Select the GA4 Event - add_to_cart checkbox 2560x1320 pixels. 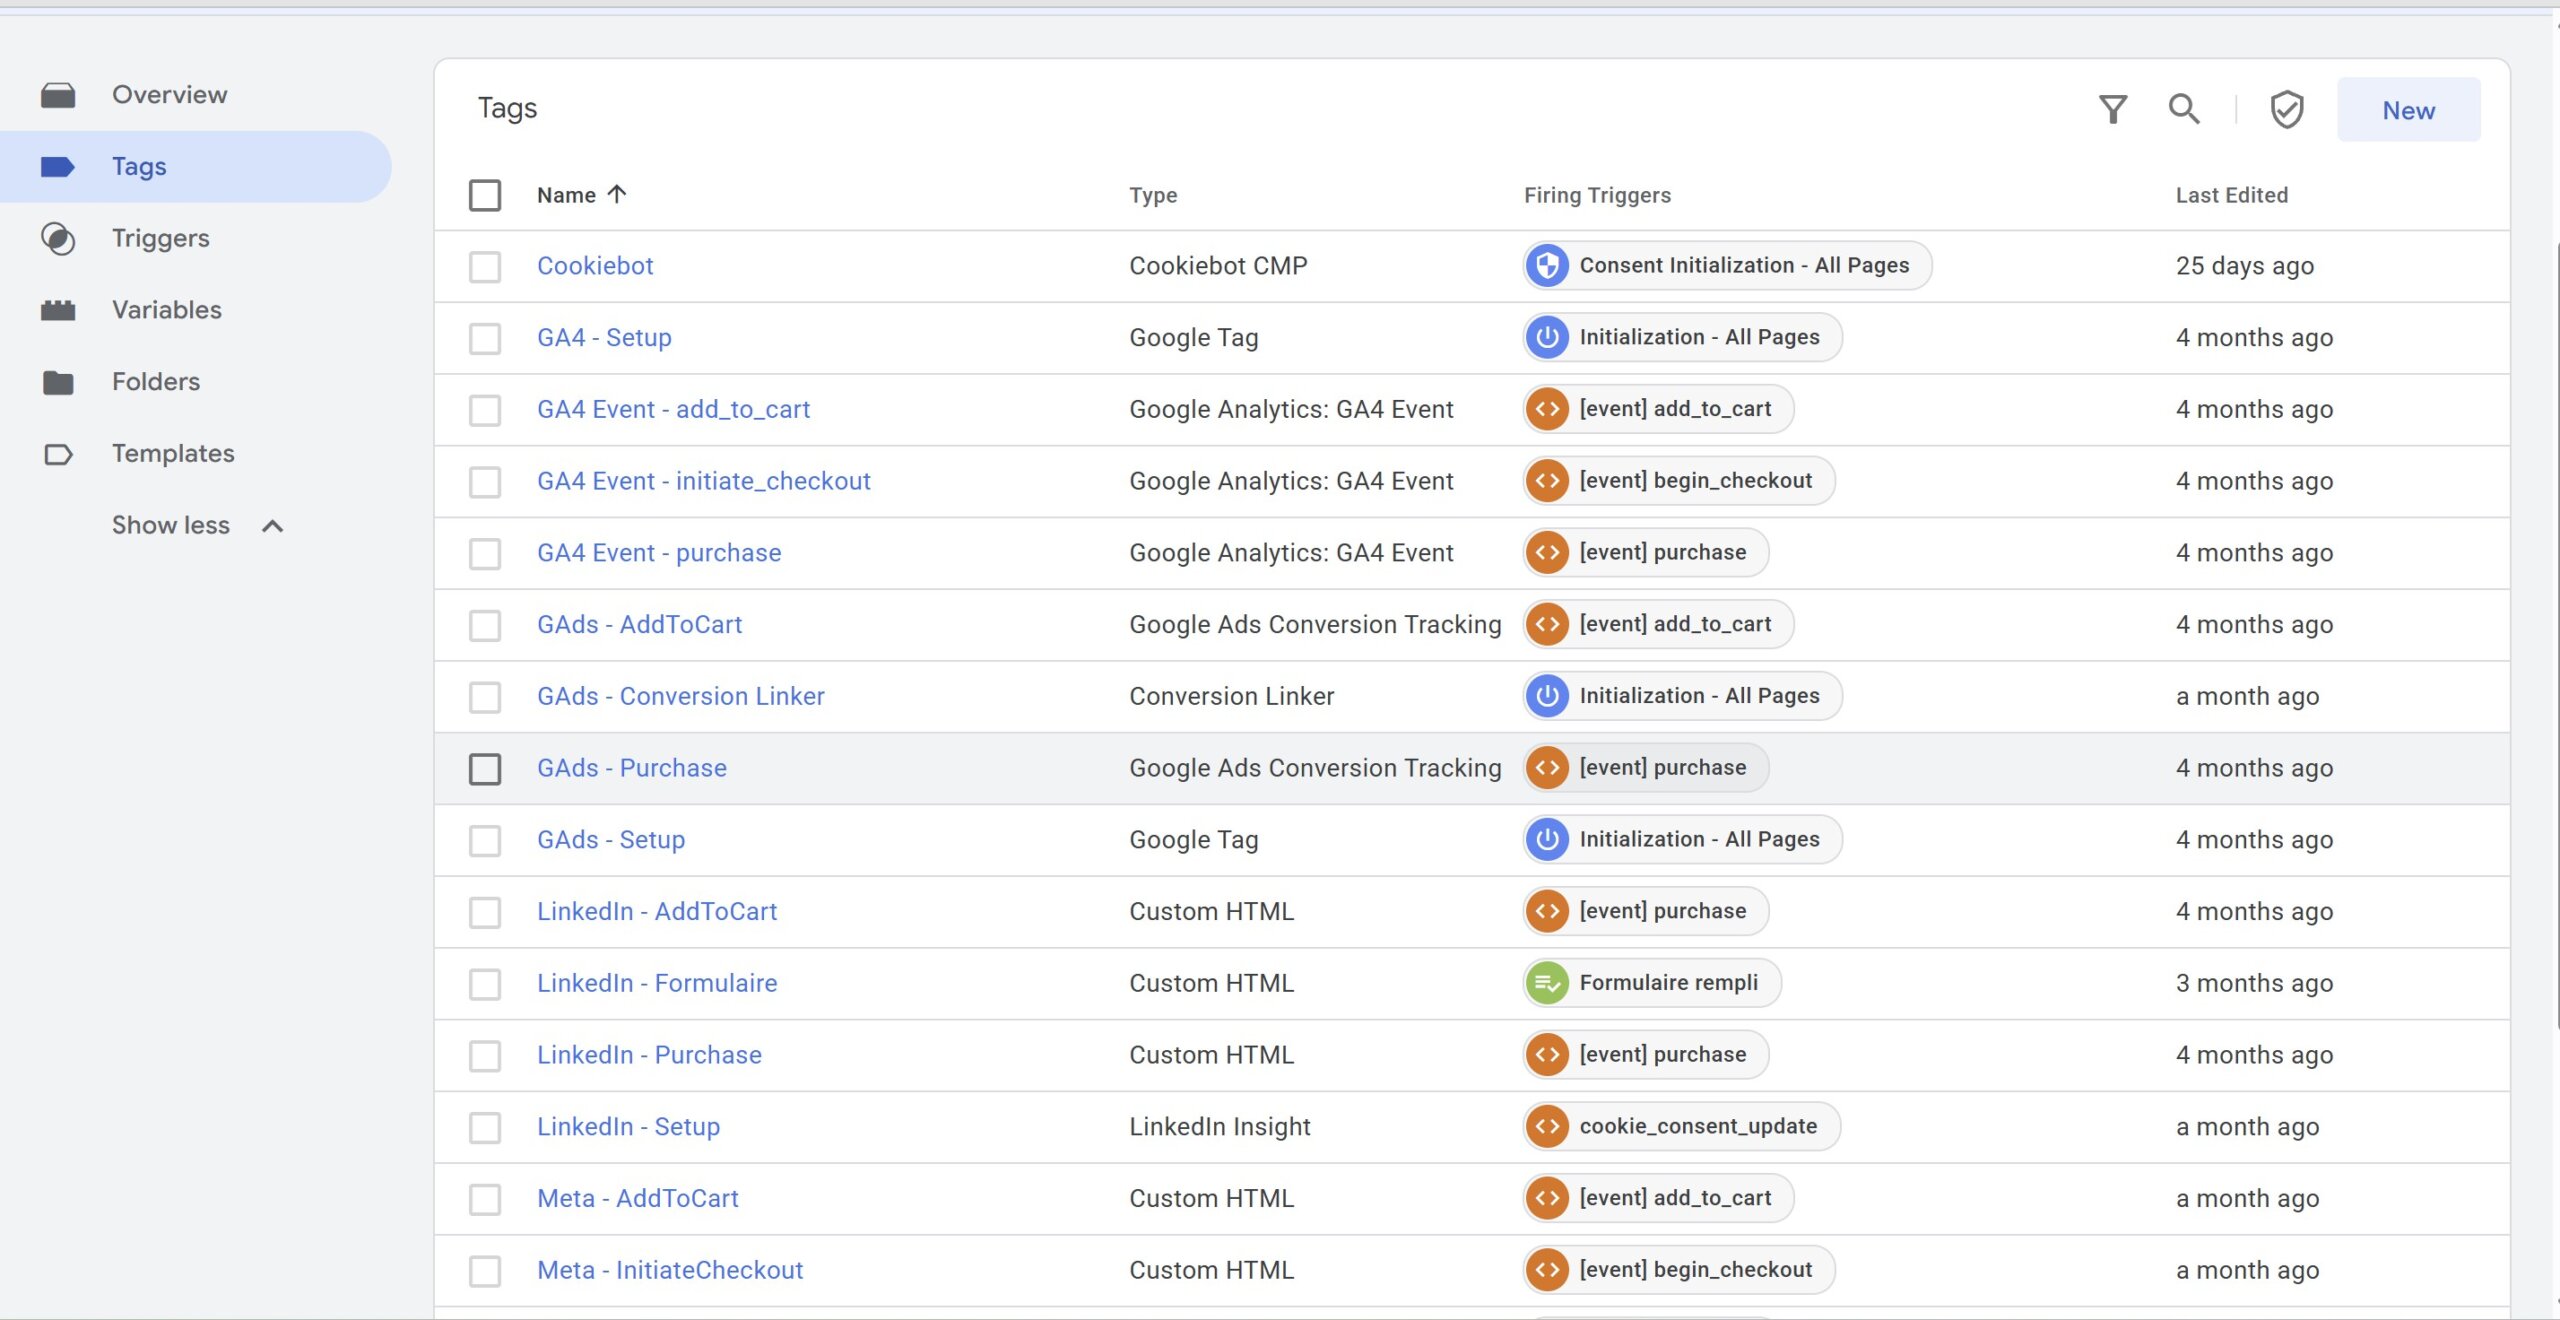click(x=485, y=410)
